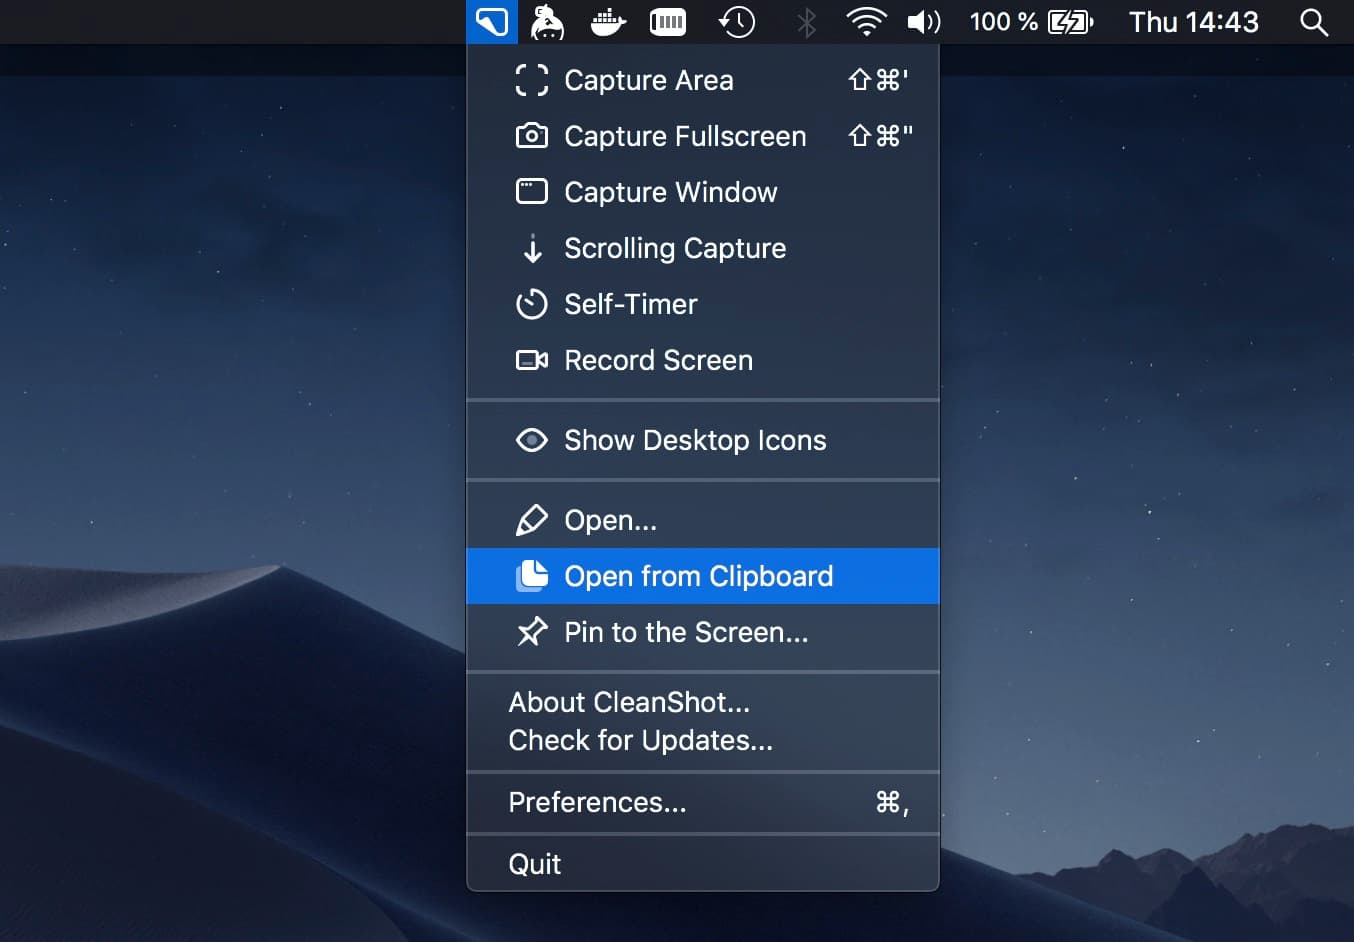The height and width of the screenshot is (942, 1354).
Task: Select Capture Window
Action: [x=670, y=192]
